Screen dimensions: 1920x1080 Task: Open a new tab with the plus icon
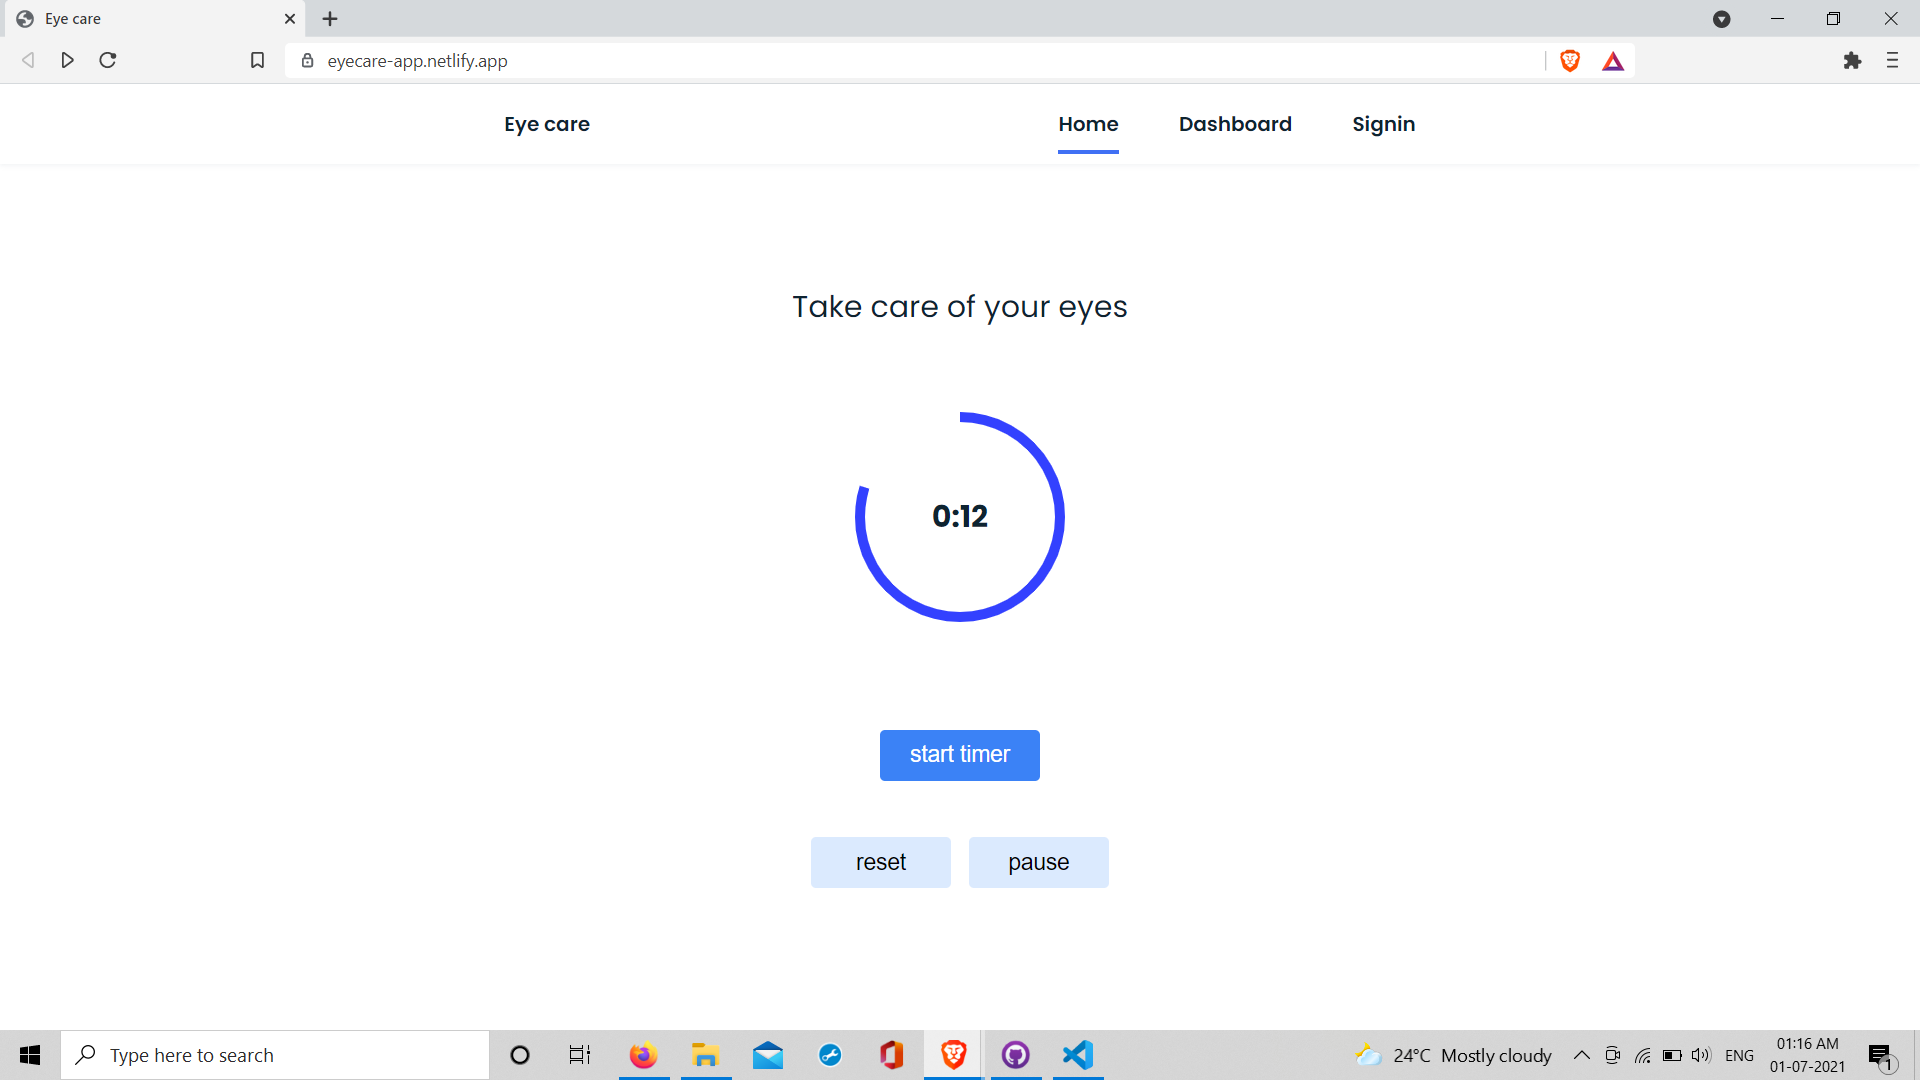(330, 19)
